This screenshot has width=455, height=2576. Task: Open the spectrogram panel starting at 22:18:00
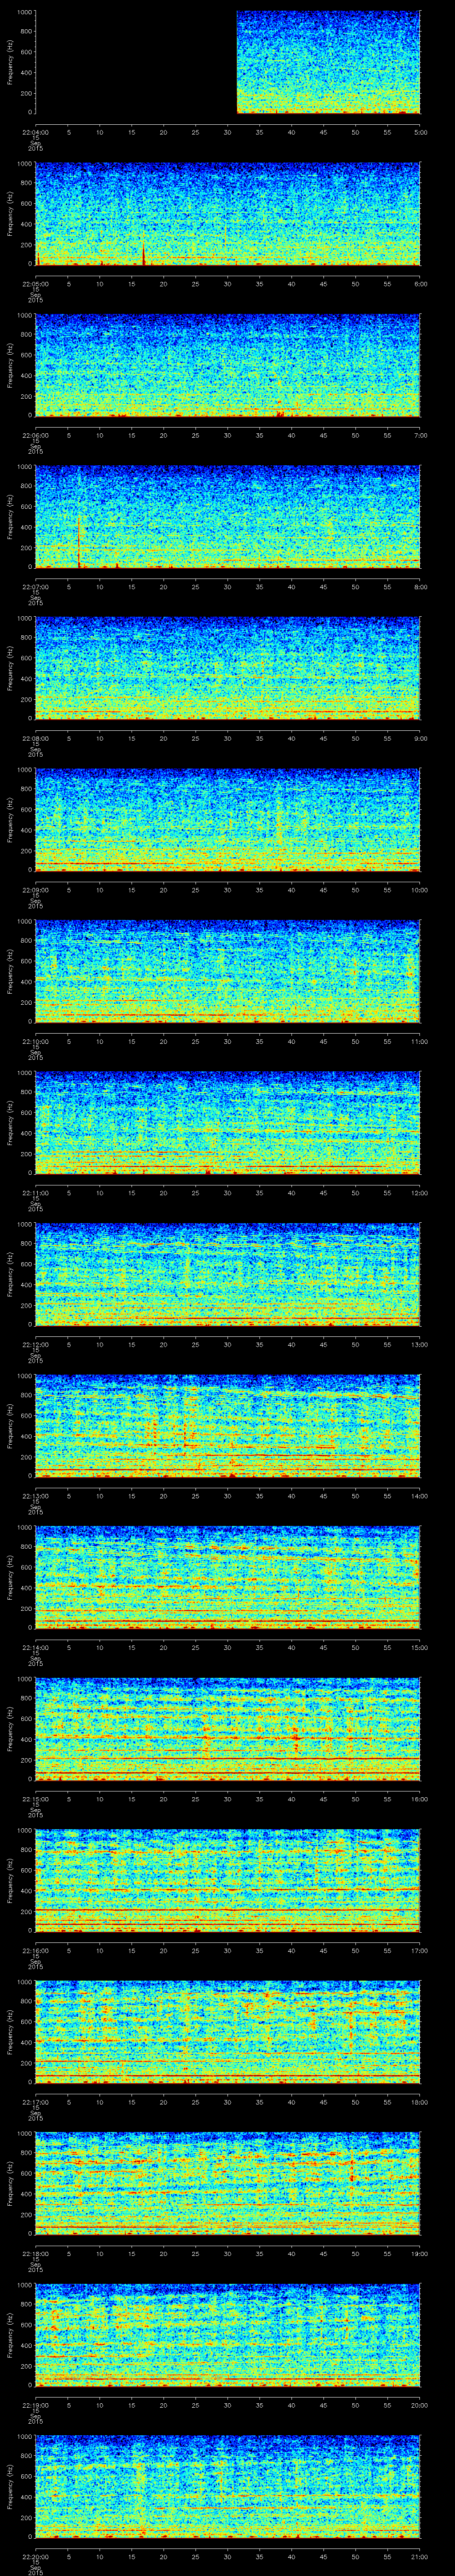click(x=228, y=2183)
